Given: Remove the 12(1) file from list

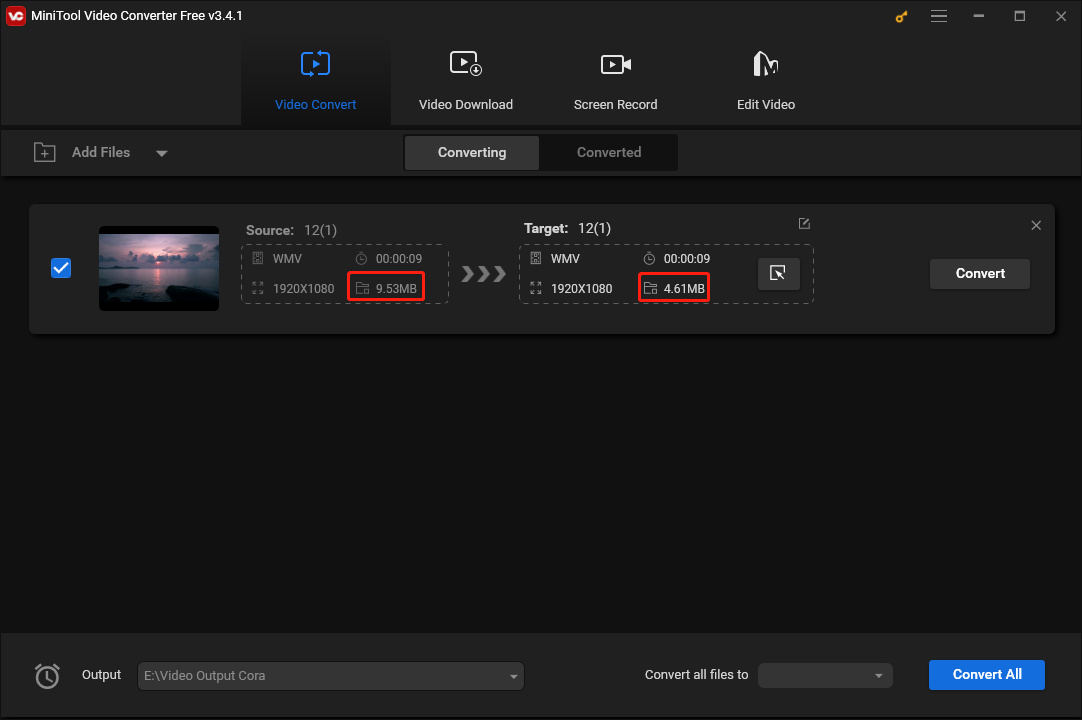Looking at the screenshot, I should pyautogui.click(x=1036, y=225).
